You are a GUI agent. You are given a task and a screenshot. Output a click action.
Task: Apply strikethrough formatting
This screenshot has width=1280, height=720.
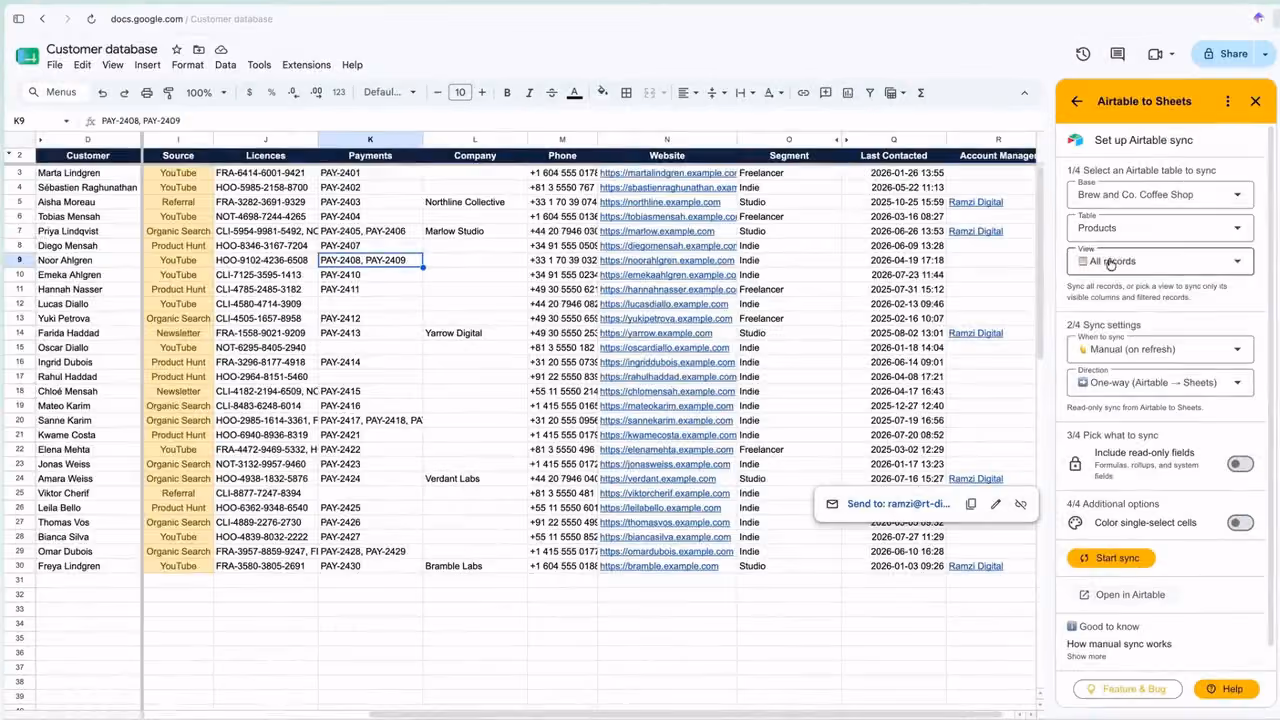pyautogui.click(x=551, y=93)
